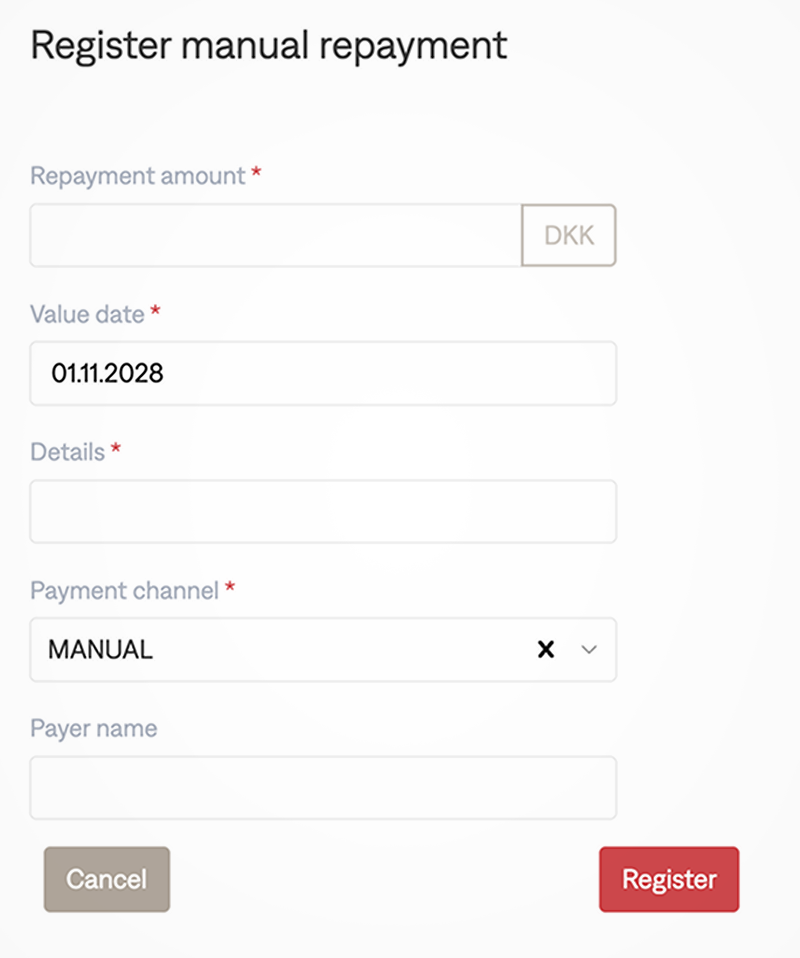Open the combo box showing MANUAL
Screen dimensions: 800x958
pos(280,650)
